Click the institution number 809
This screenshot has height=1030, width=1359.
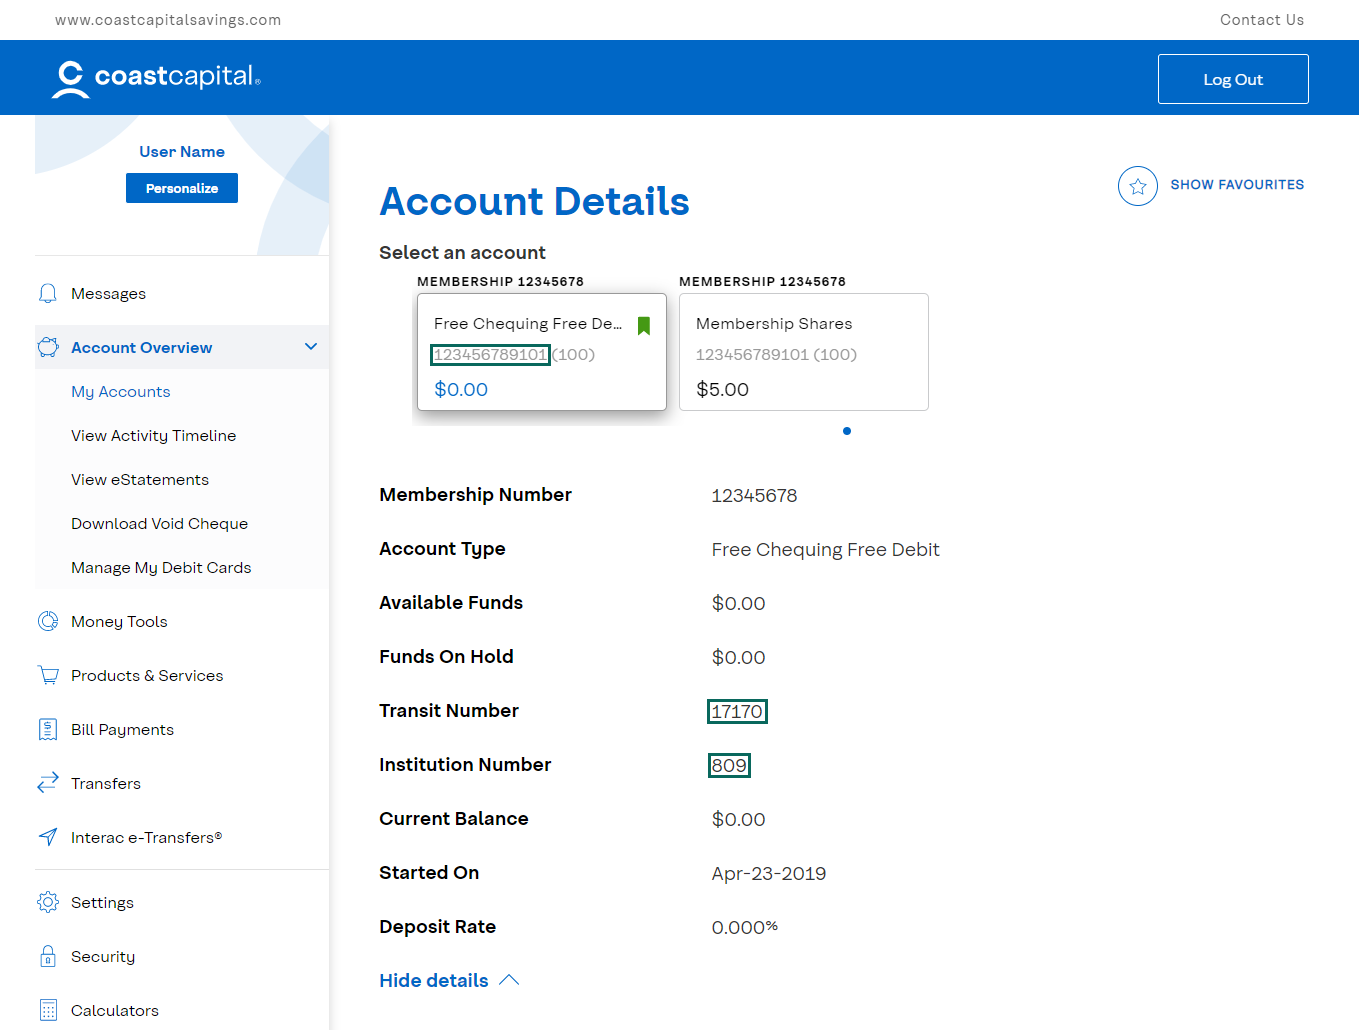[x=729, y=765]
